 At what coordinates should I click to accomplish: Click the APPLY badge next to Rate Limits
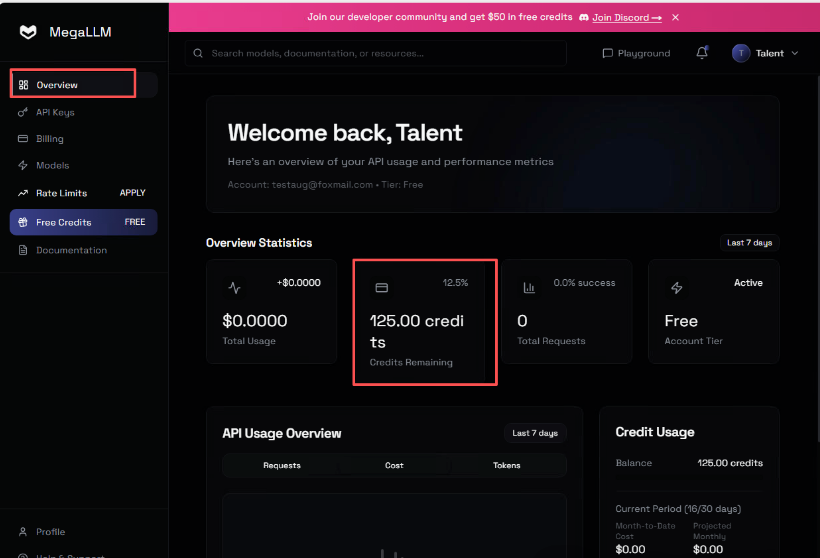tap(132, 193)
